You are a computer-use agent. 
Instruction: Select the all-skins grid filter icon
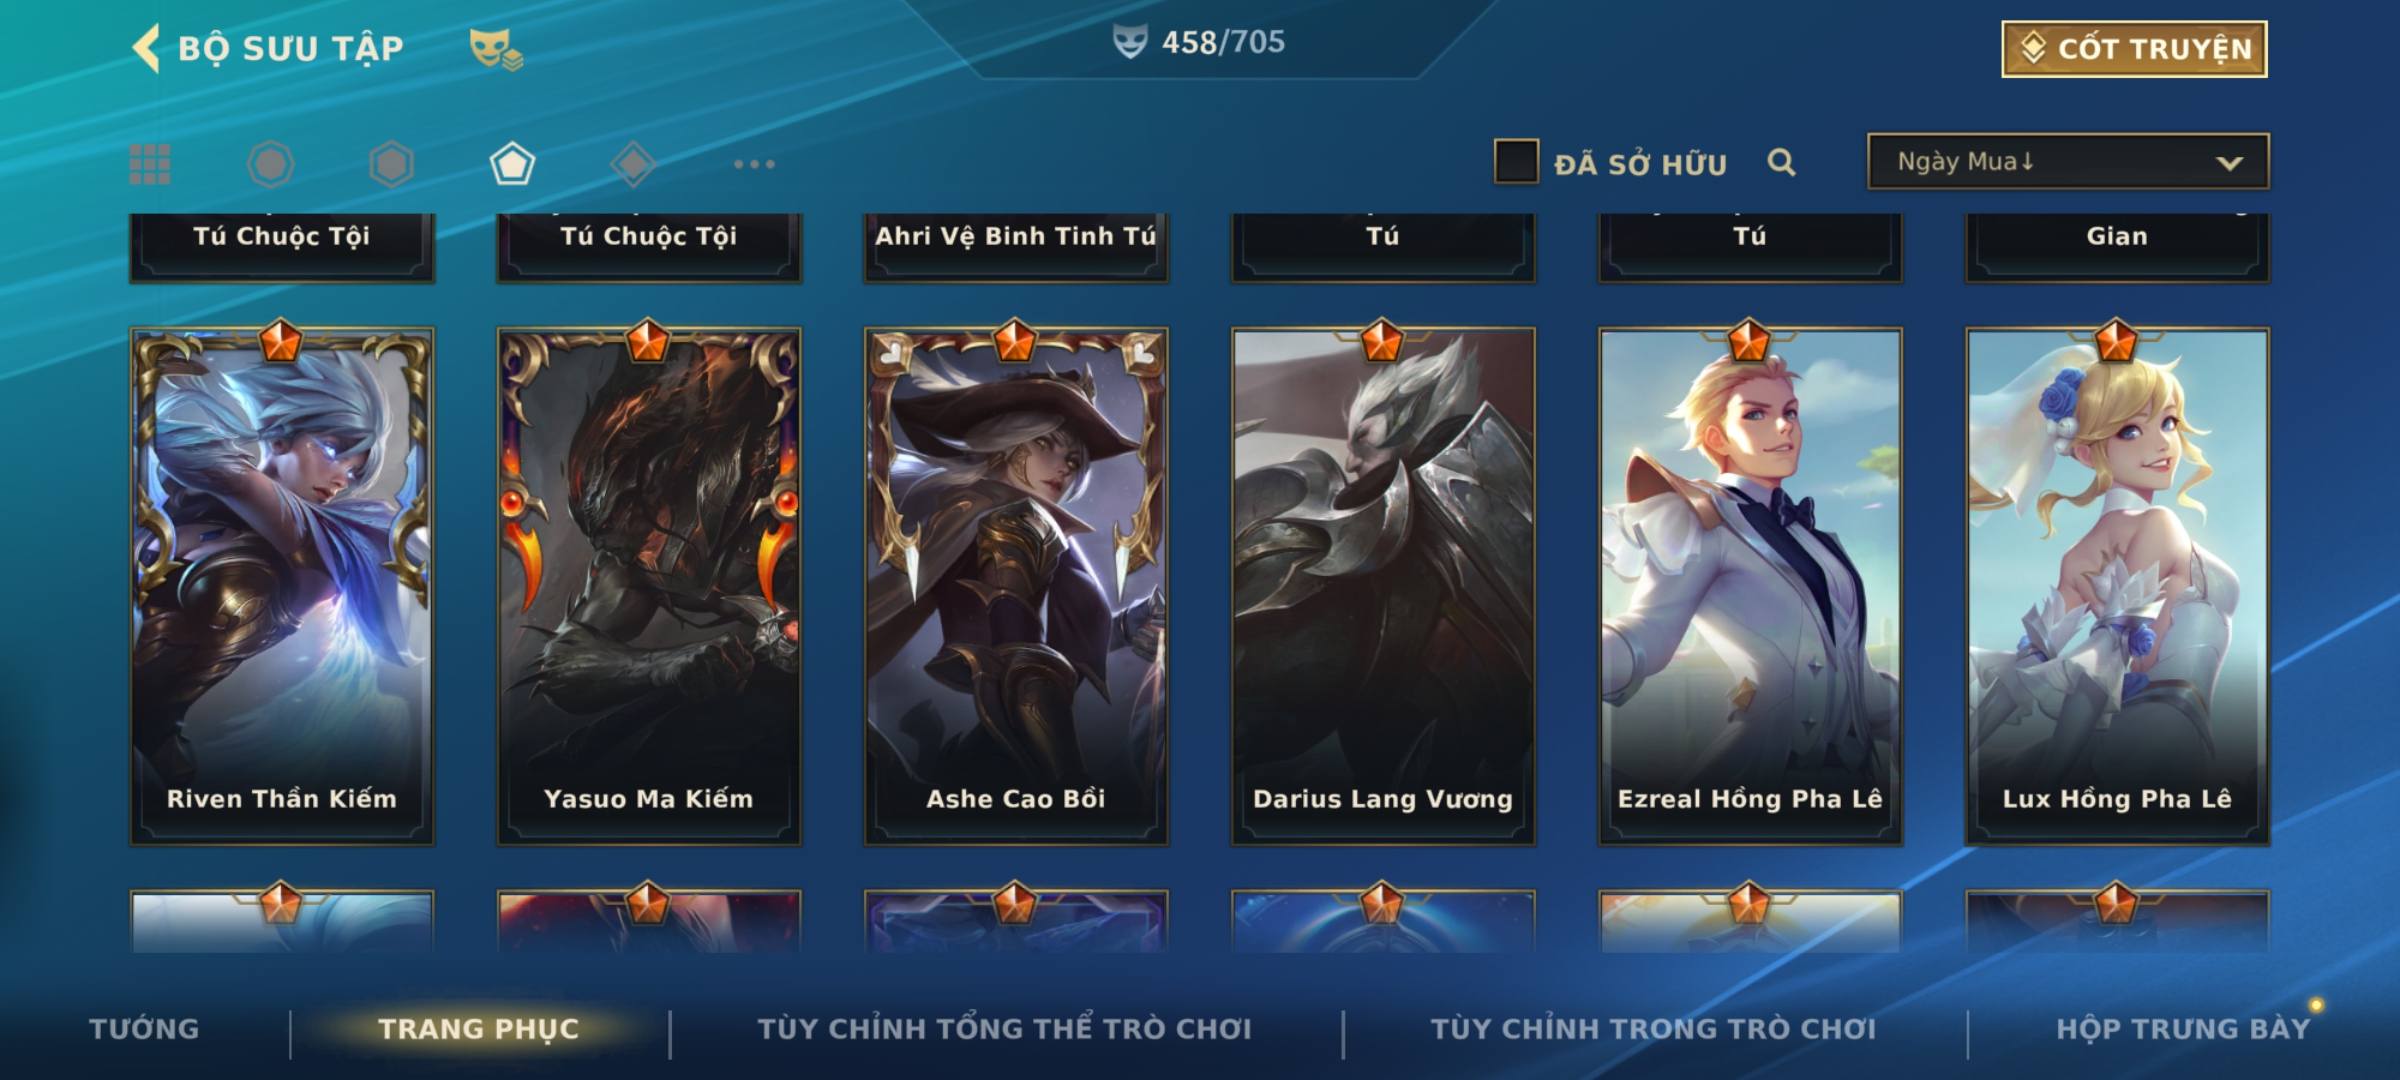150,164
